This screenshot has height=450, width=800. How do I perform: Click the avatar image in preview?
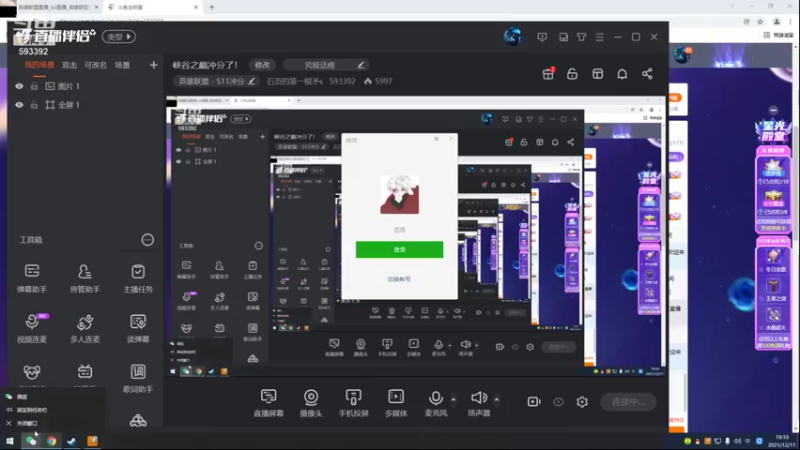tap(399, 194)
